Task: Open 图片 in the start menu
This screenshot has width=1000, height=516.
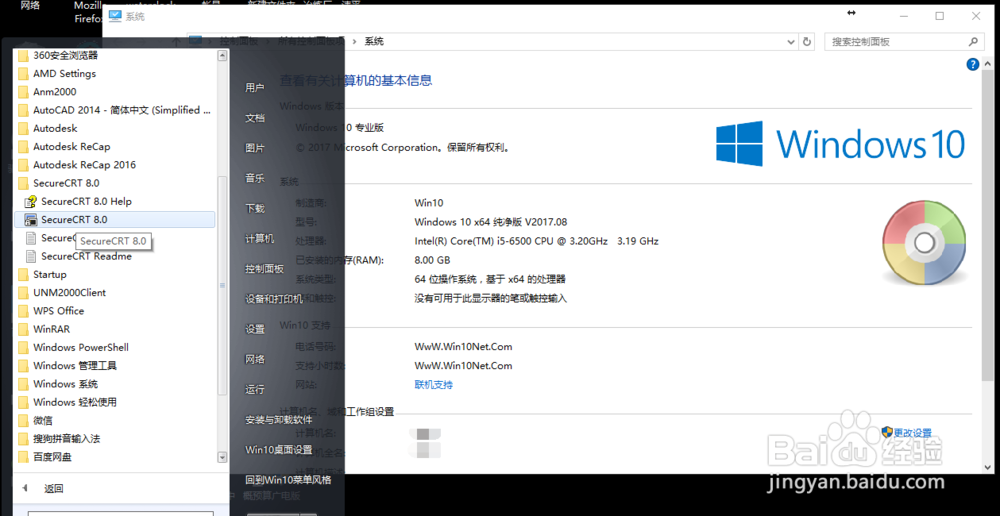Action: (x=254, y=148)
